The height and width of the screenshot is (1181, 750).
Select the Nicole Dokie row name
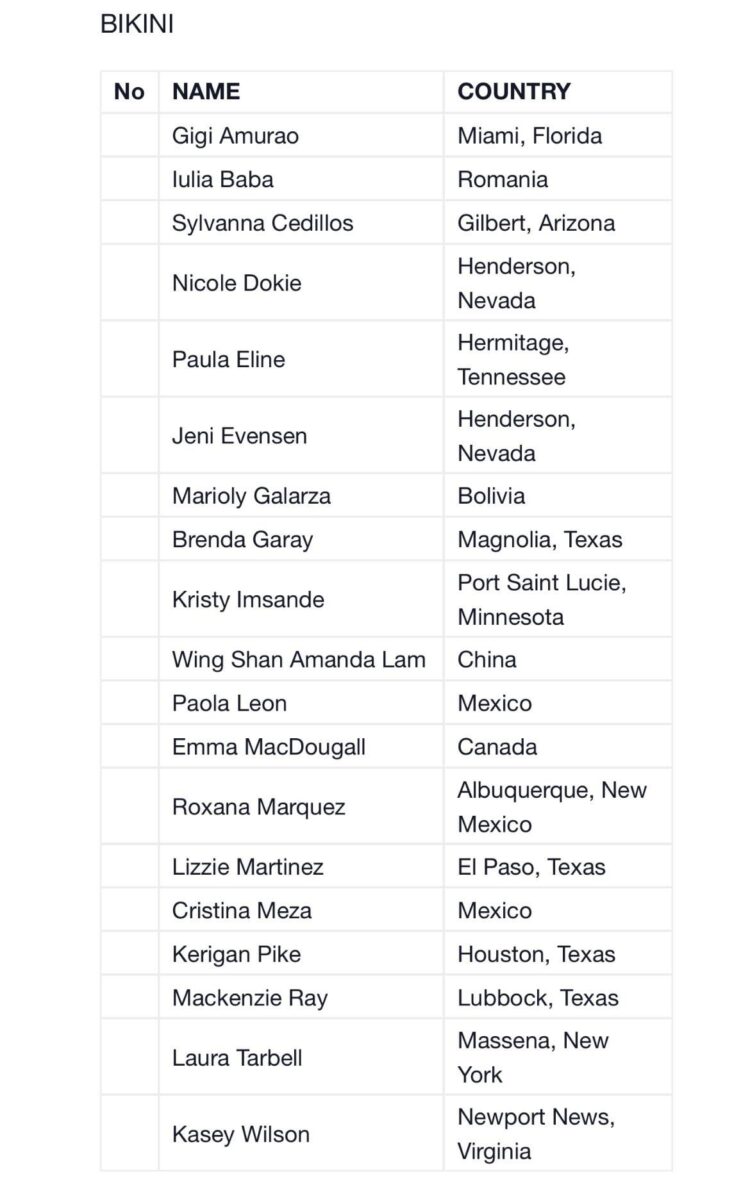coord(236,283)
